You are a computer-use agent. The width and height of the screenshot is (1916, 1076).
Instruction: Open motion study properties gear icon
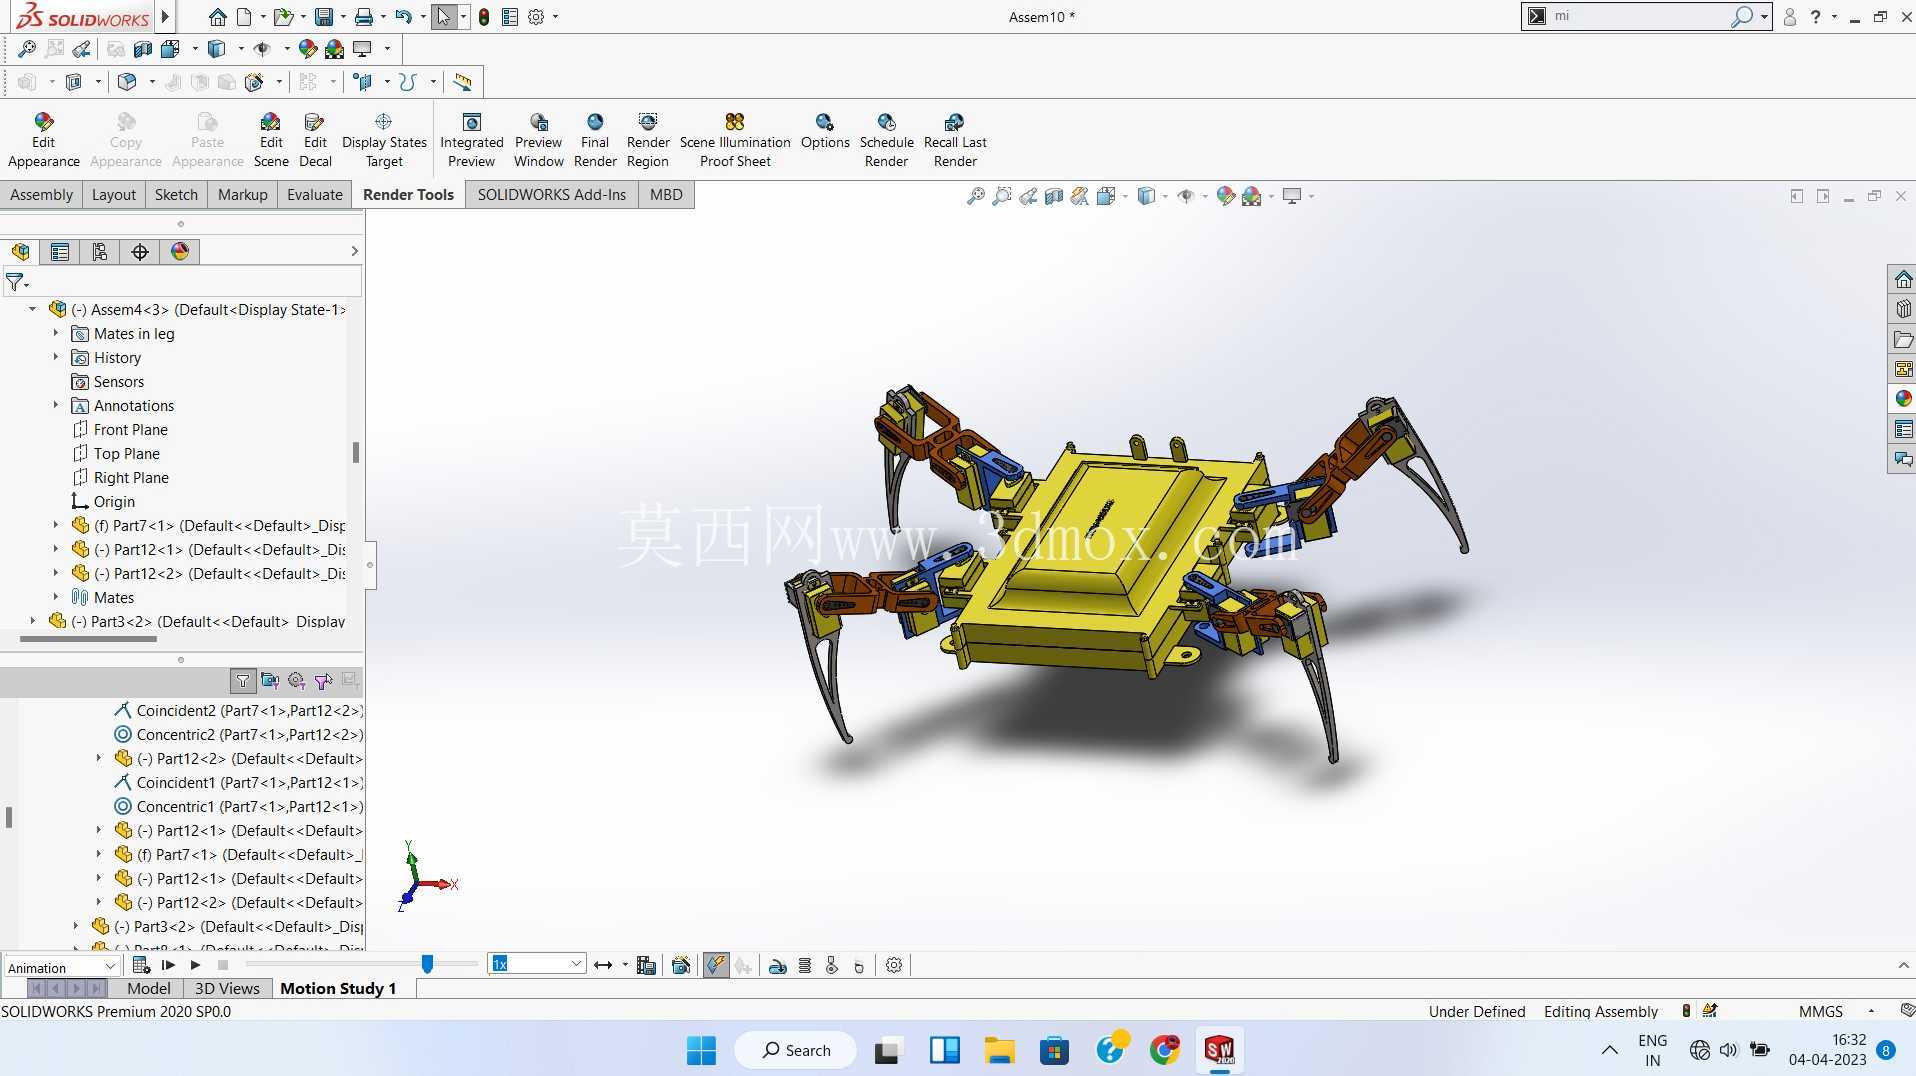[x=894, y=965]
